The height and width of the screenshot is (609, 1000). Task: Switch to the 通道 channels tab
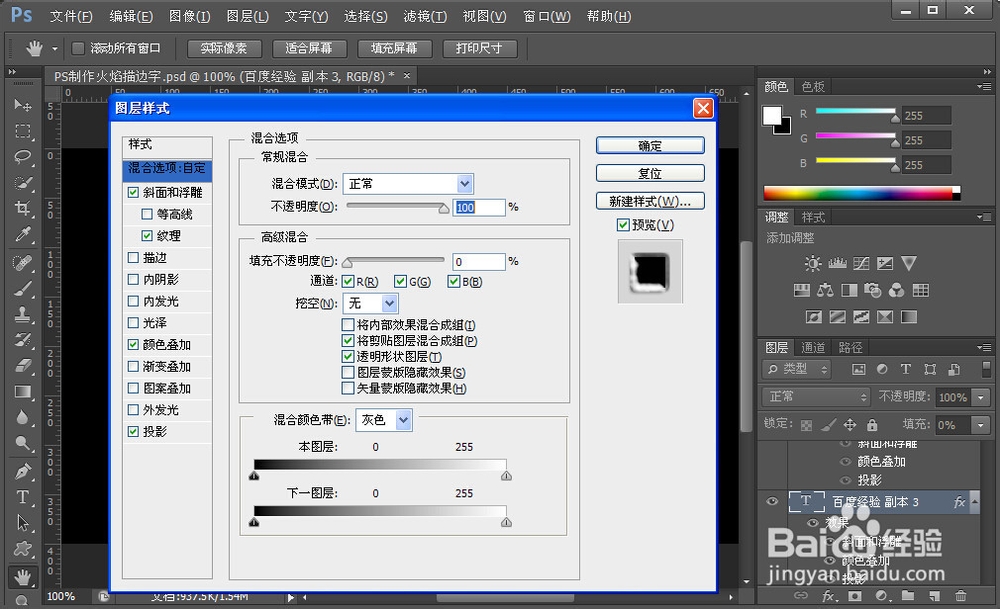pyautogui.click(x=813, y=348)
